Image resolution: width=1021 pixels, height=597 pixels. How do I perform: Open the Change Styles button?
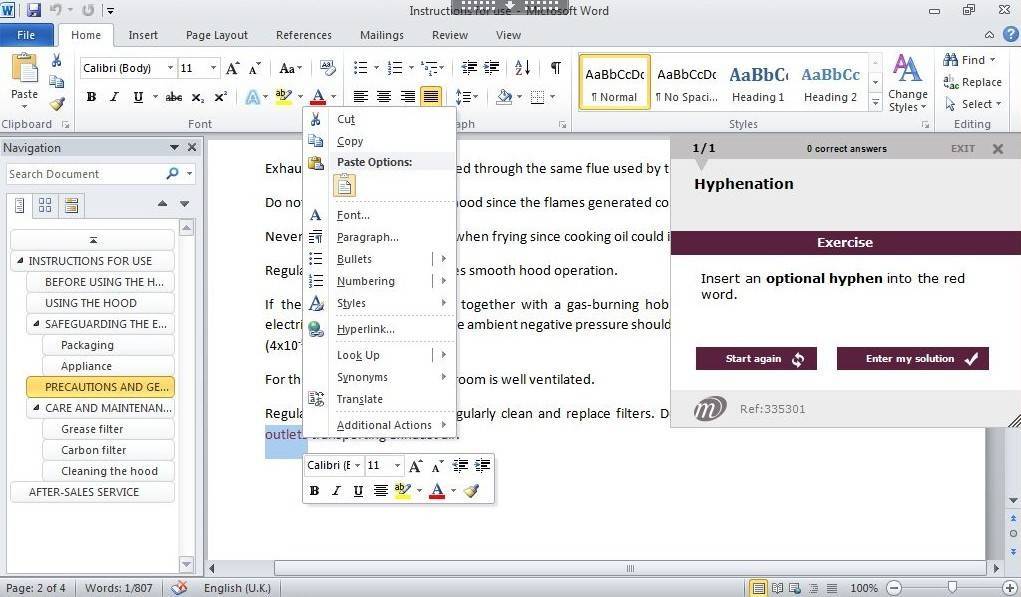point(907,83)
